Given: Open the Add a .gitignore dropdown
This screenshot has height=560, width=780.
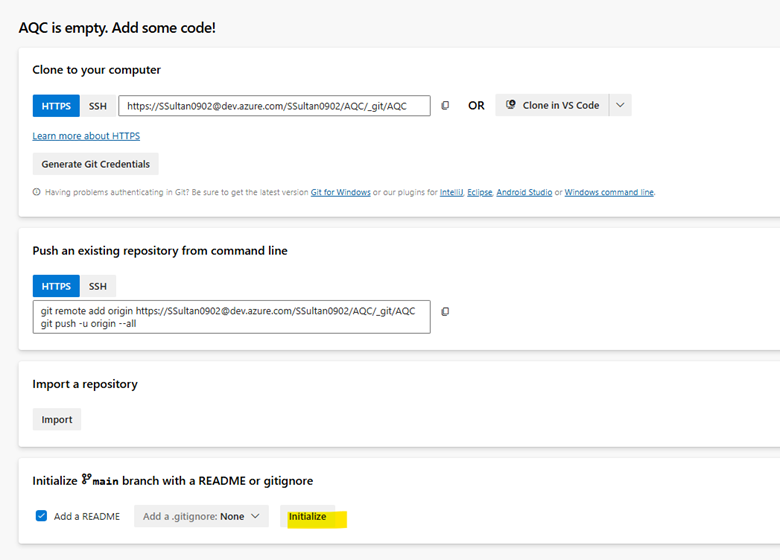Looking at the screenshot, I should click(x=201, y=516).
